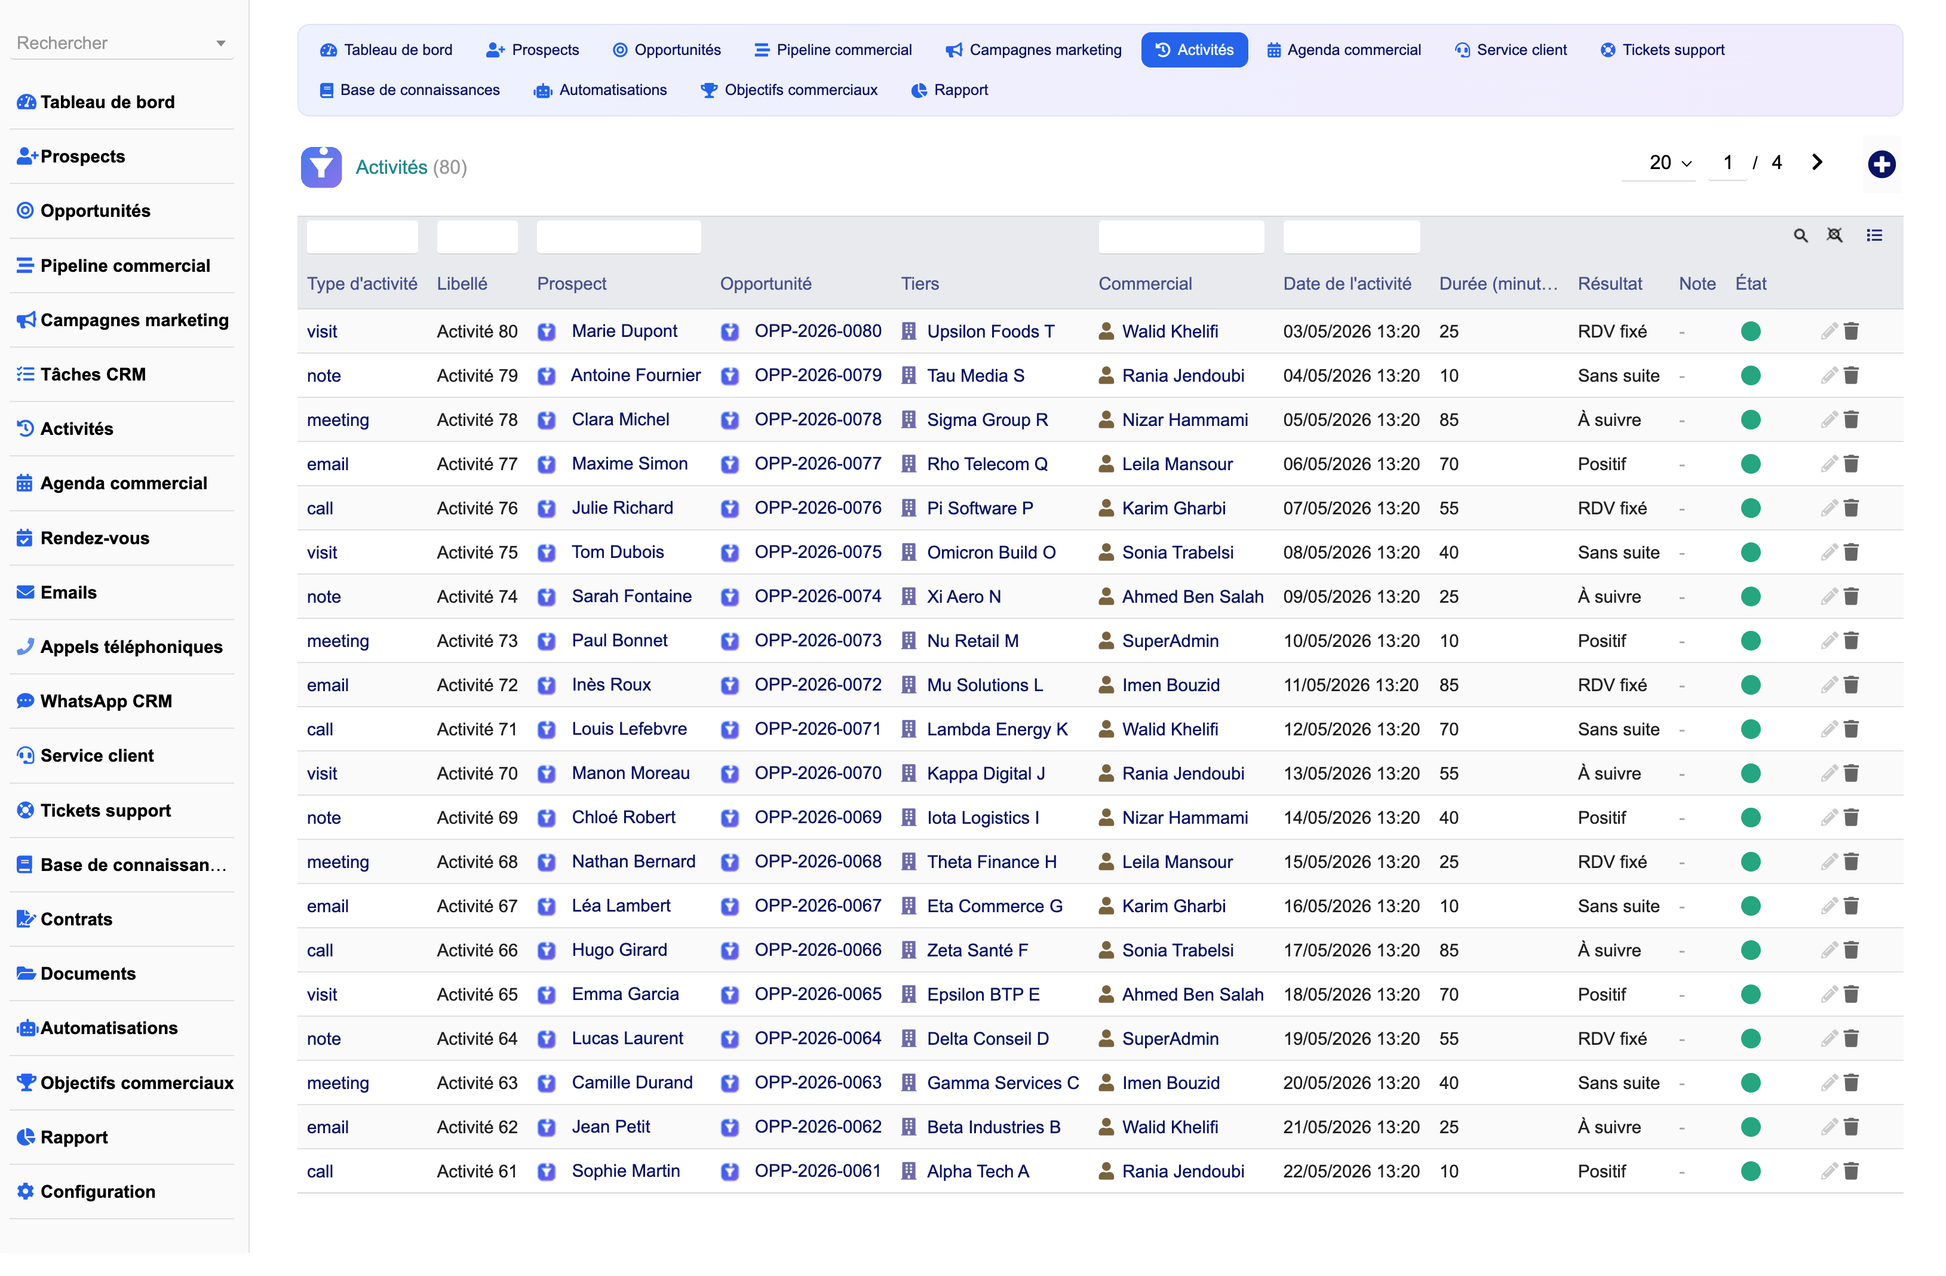Open the Objectifs commerciaux tab
The height and width of the screenshot is (1276, 1946).
(790, 90)
